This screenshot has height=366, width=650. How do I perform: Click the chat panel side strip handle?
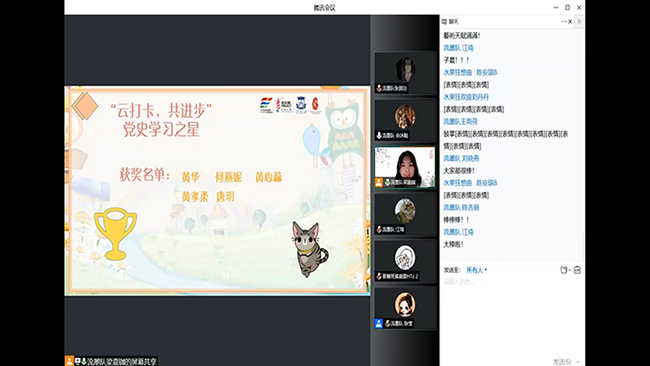coord(579,22)
